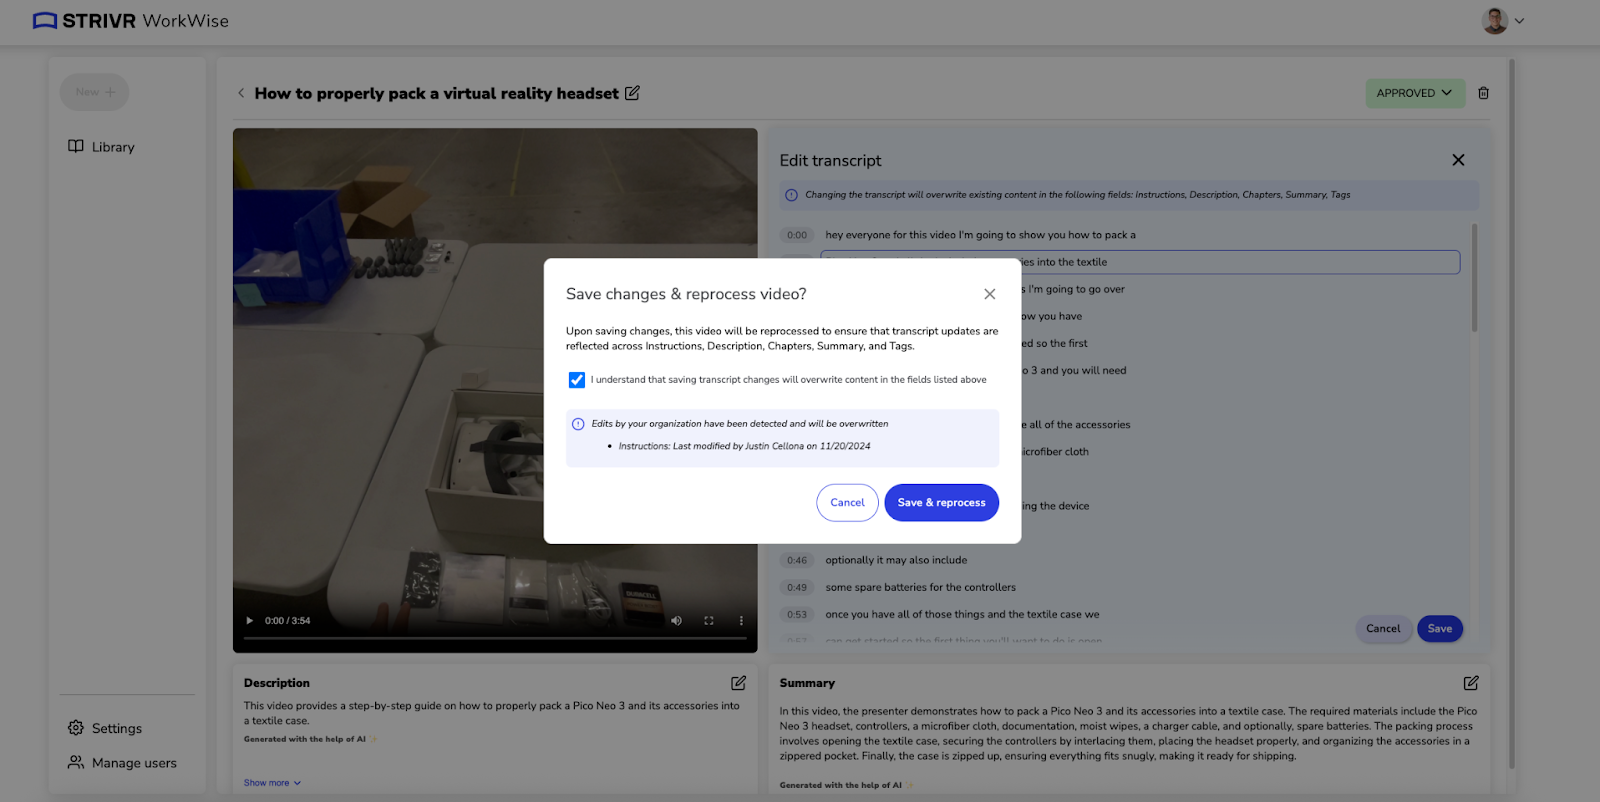Click the info icon in transcript notice
The height and width of the screenshot is (802, 1600).
click(791, 195)
